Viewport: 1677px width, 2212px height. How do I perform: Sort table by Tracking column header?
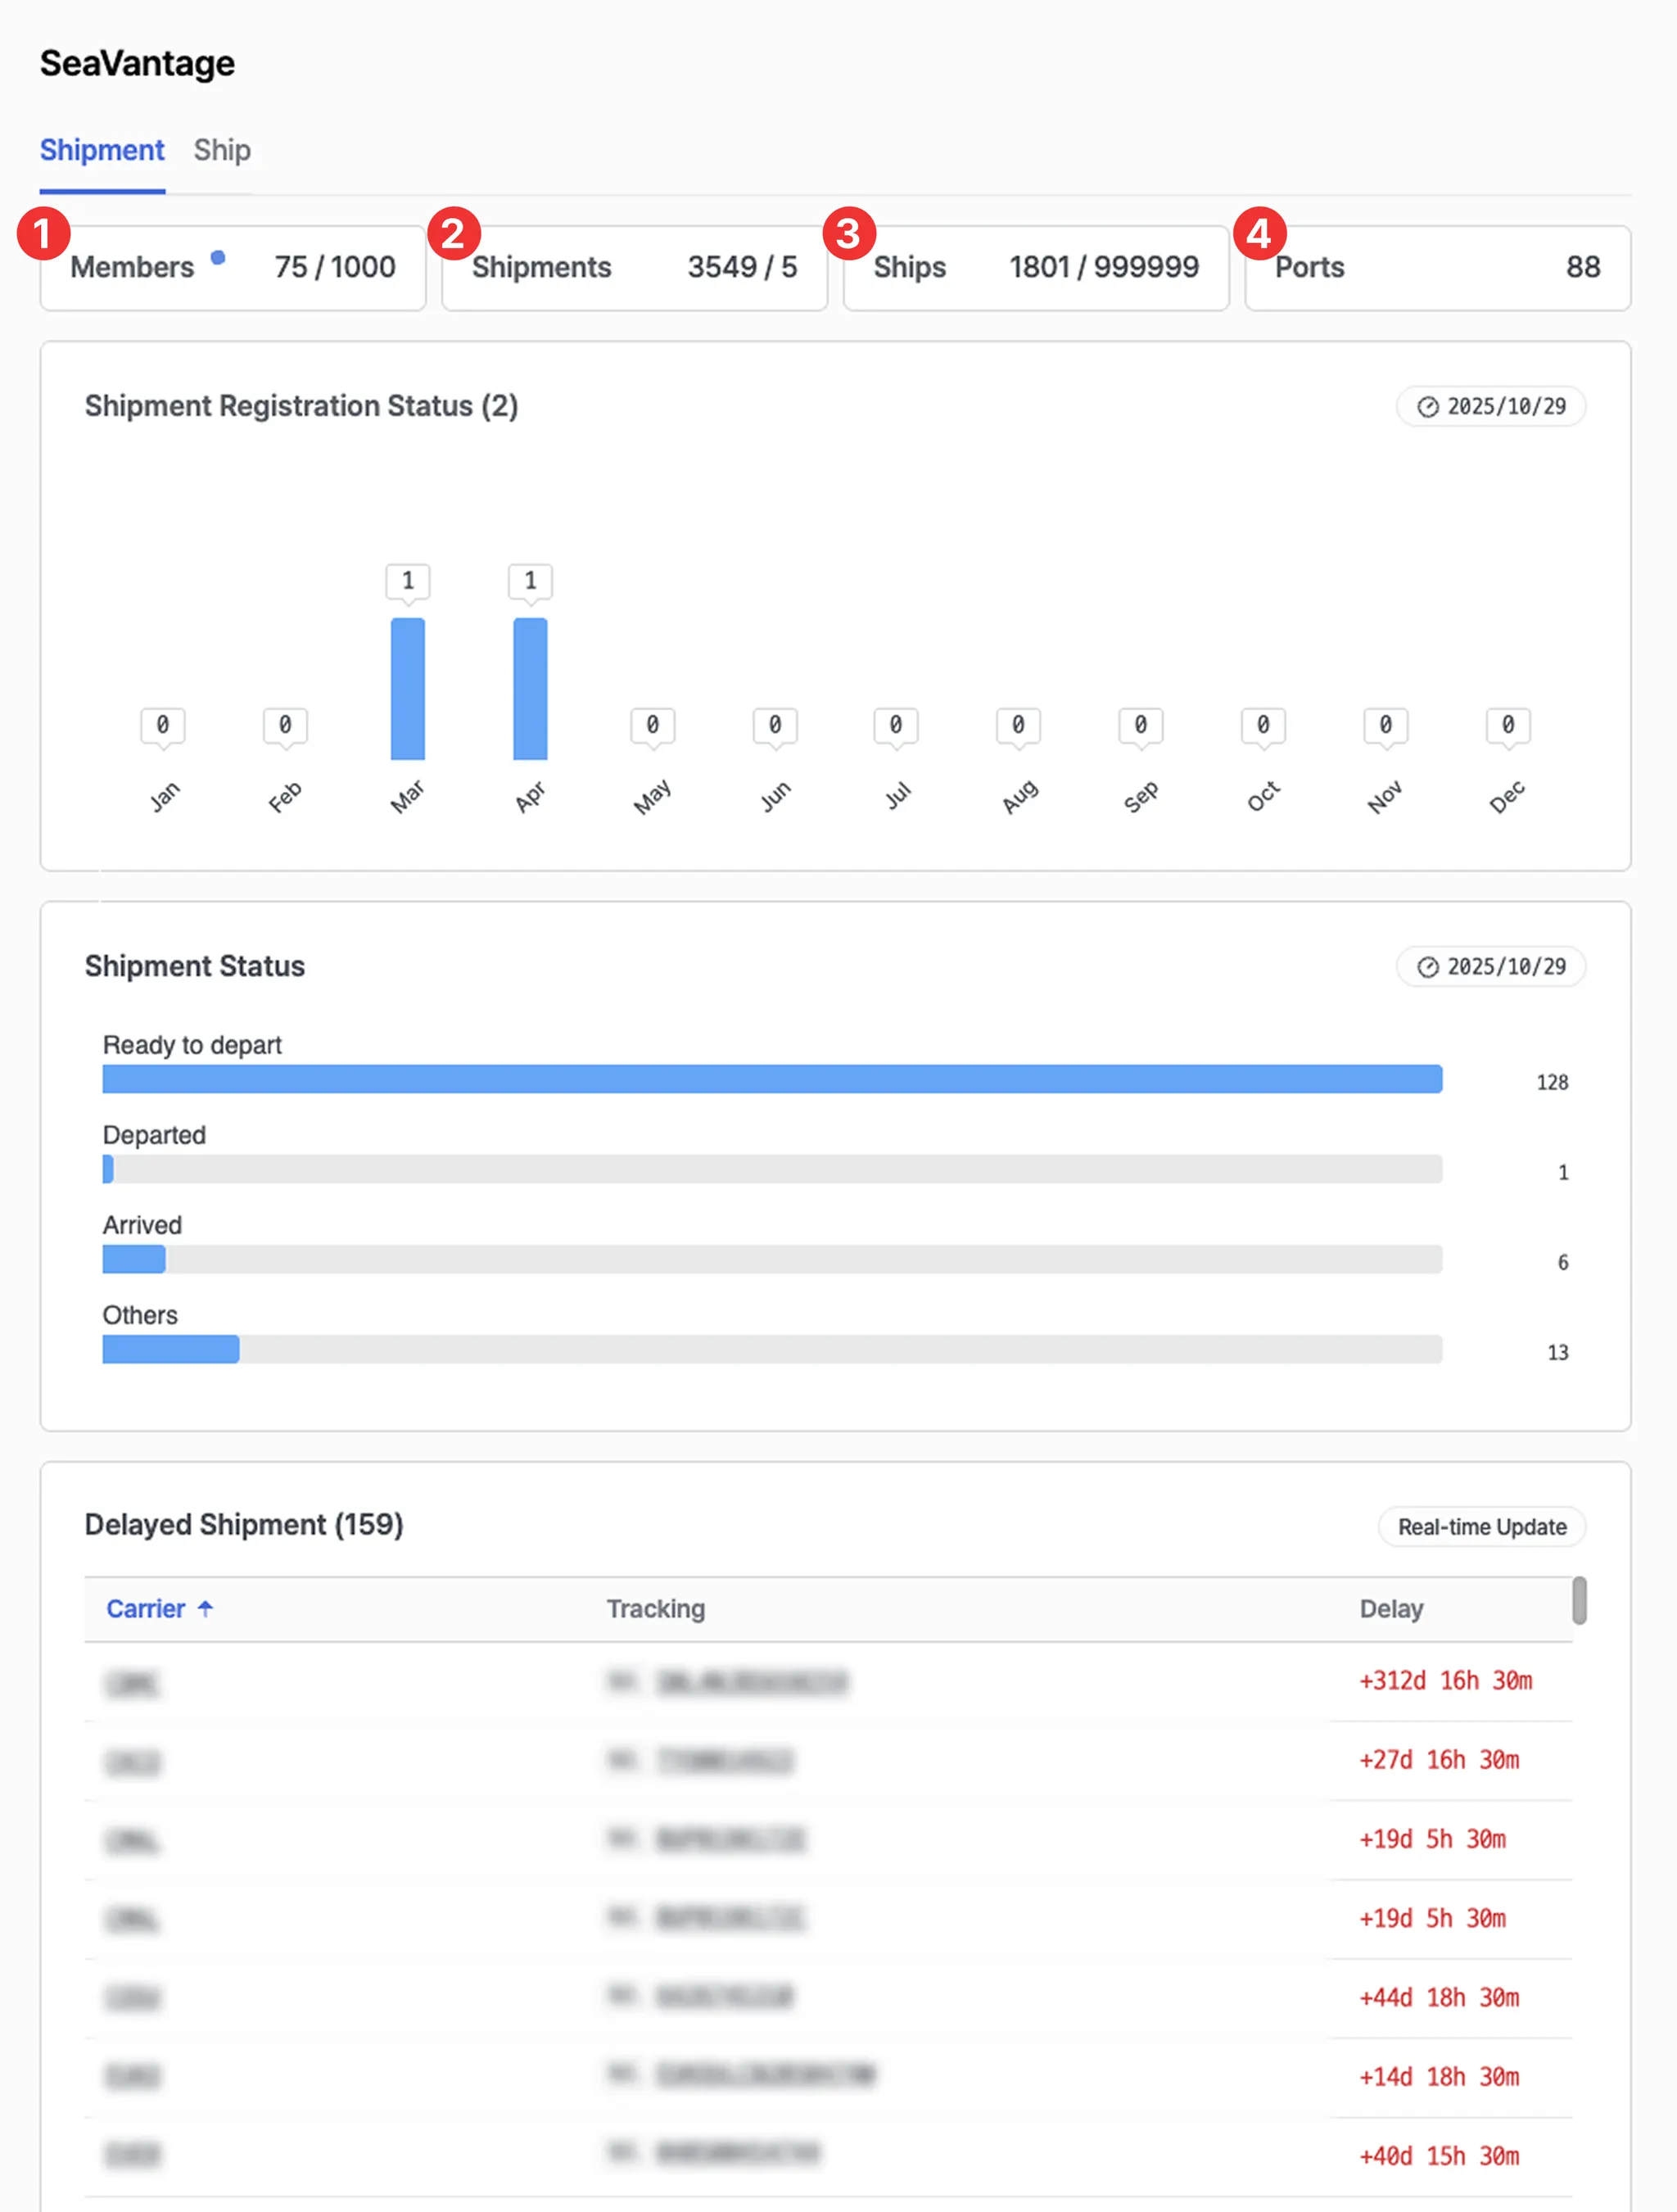[655, 1609]
